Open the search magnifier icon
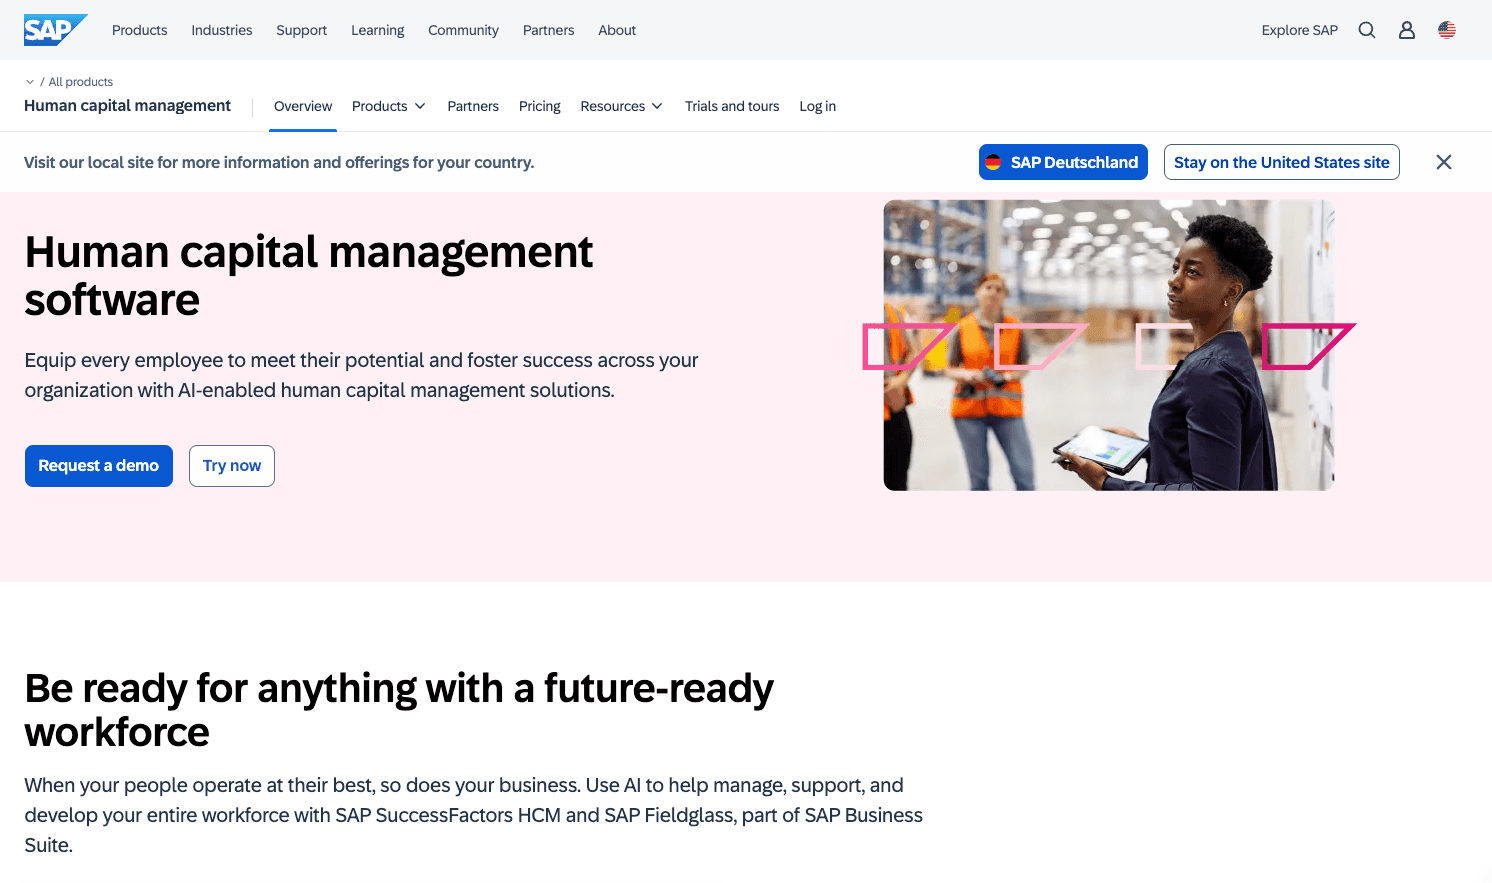Screen dimensions: 1492x883 coord(1366,30)
